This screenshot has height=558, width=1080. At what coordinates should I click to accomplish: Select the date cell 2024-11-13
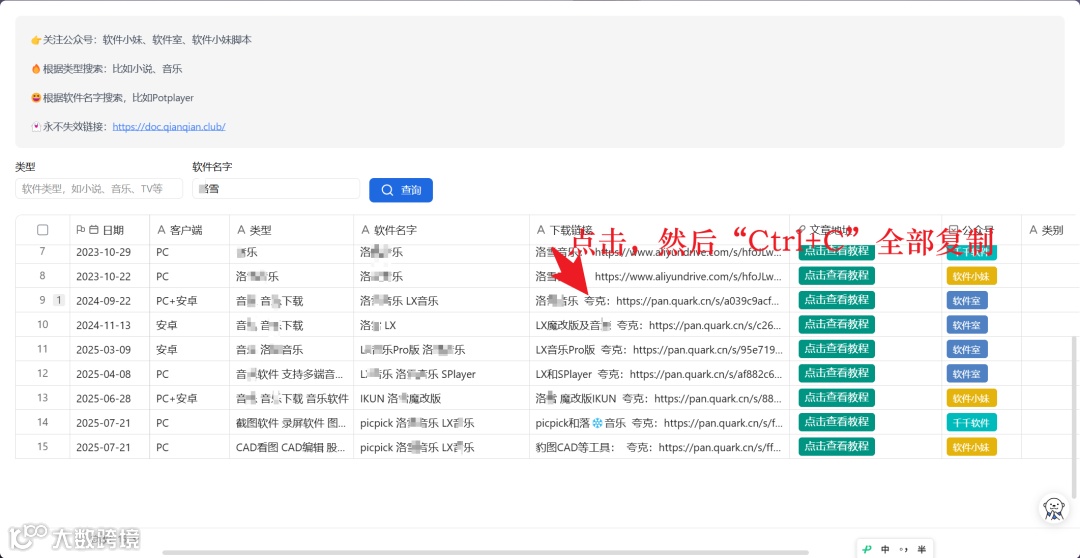coord(110,324)
